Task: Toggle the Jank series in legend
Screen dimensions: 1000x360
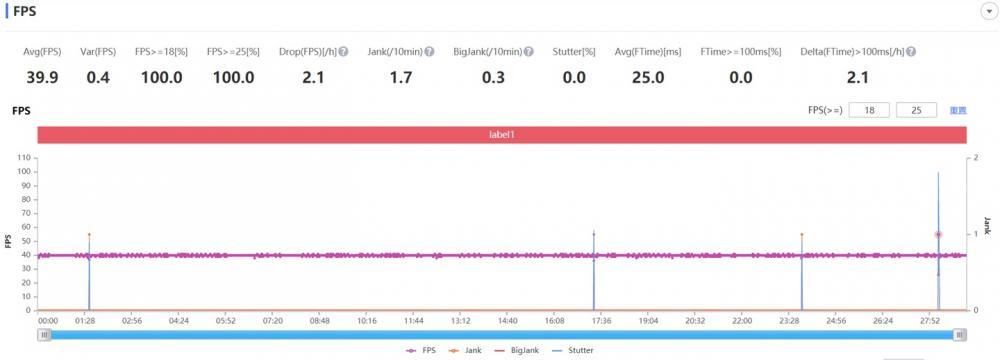Action: [x=466, y=350]
